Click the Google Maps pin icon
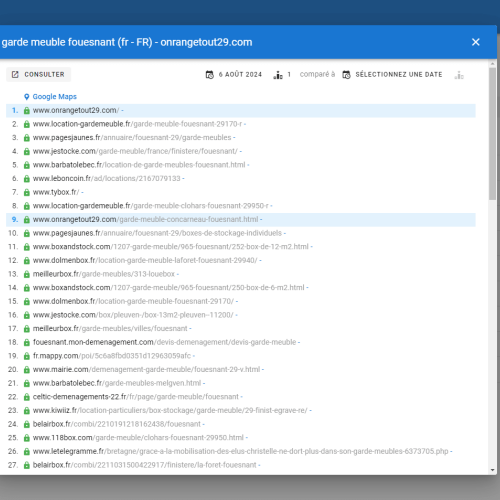Screen dimensions: 500x500 coord(27,97)
